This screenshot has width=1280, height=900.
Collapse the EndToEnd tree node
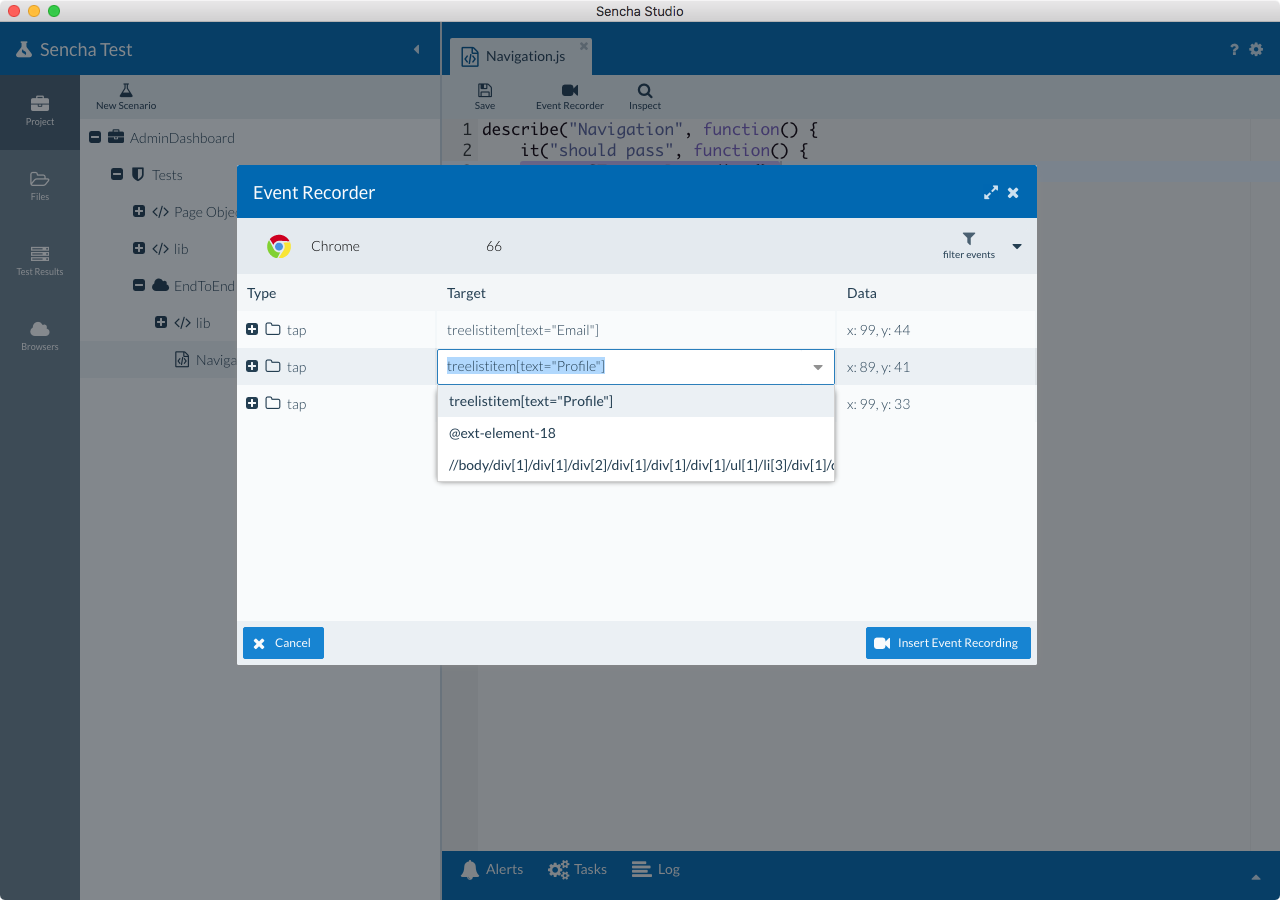point(139,285)
